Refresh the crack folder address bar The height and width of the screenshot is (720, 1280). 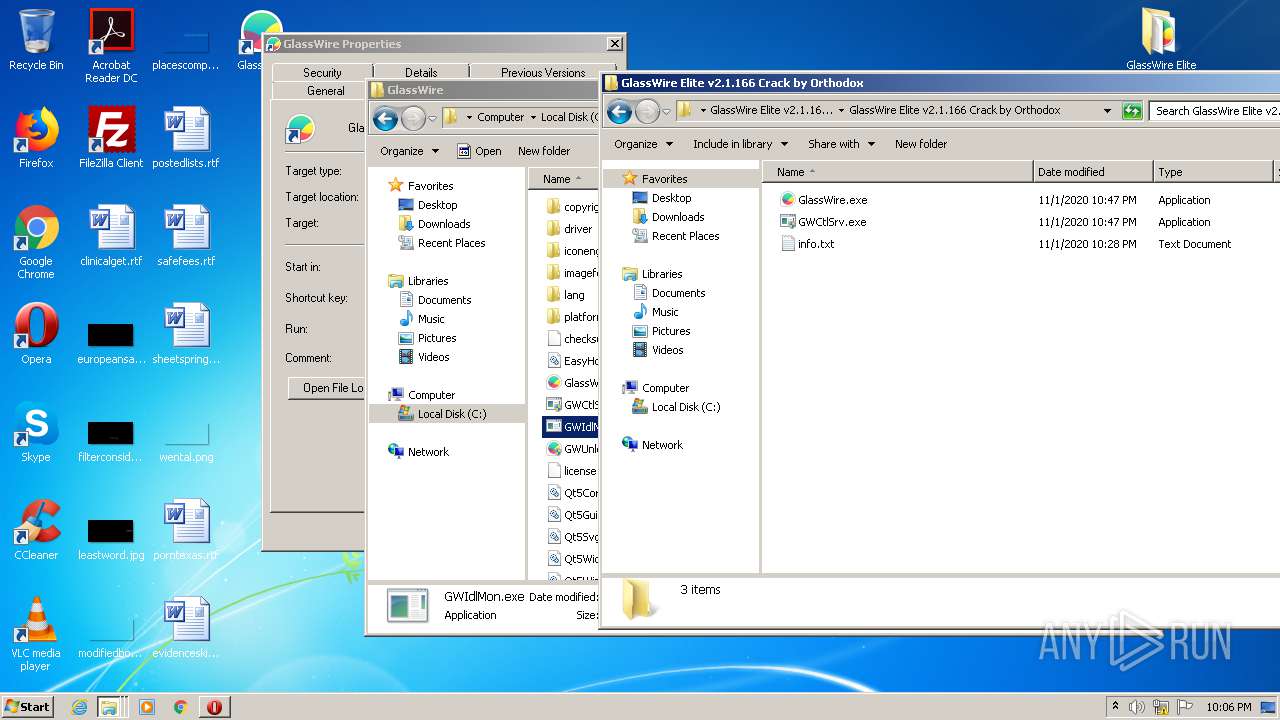(x=1132, y=111)
